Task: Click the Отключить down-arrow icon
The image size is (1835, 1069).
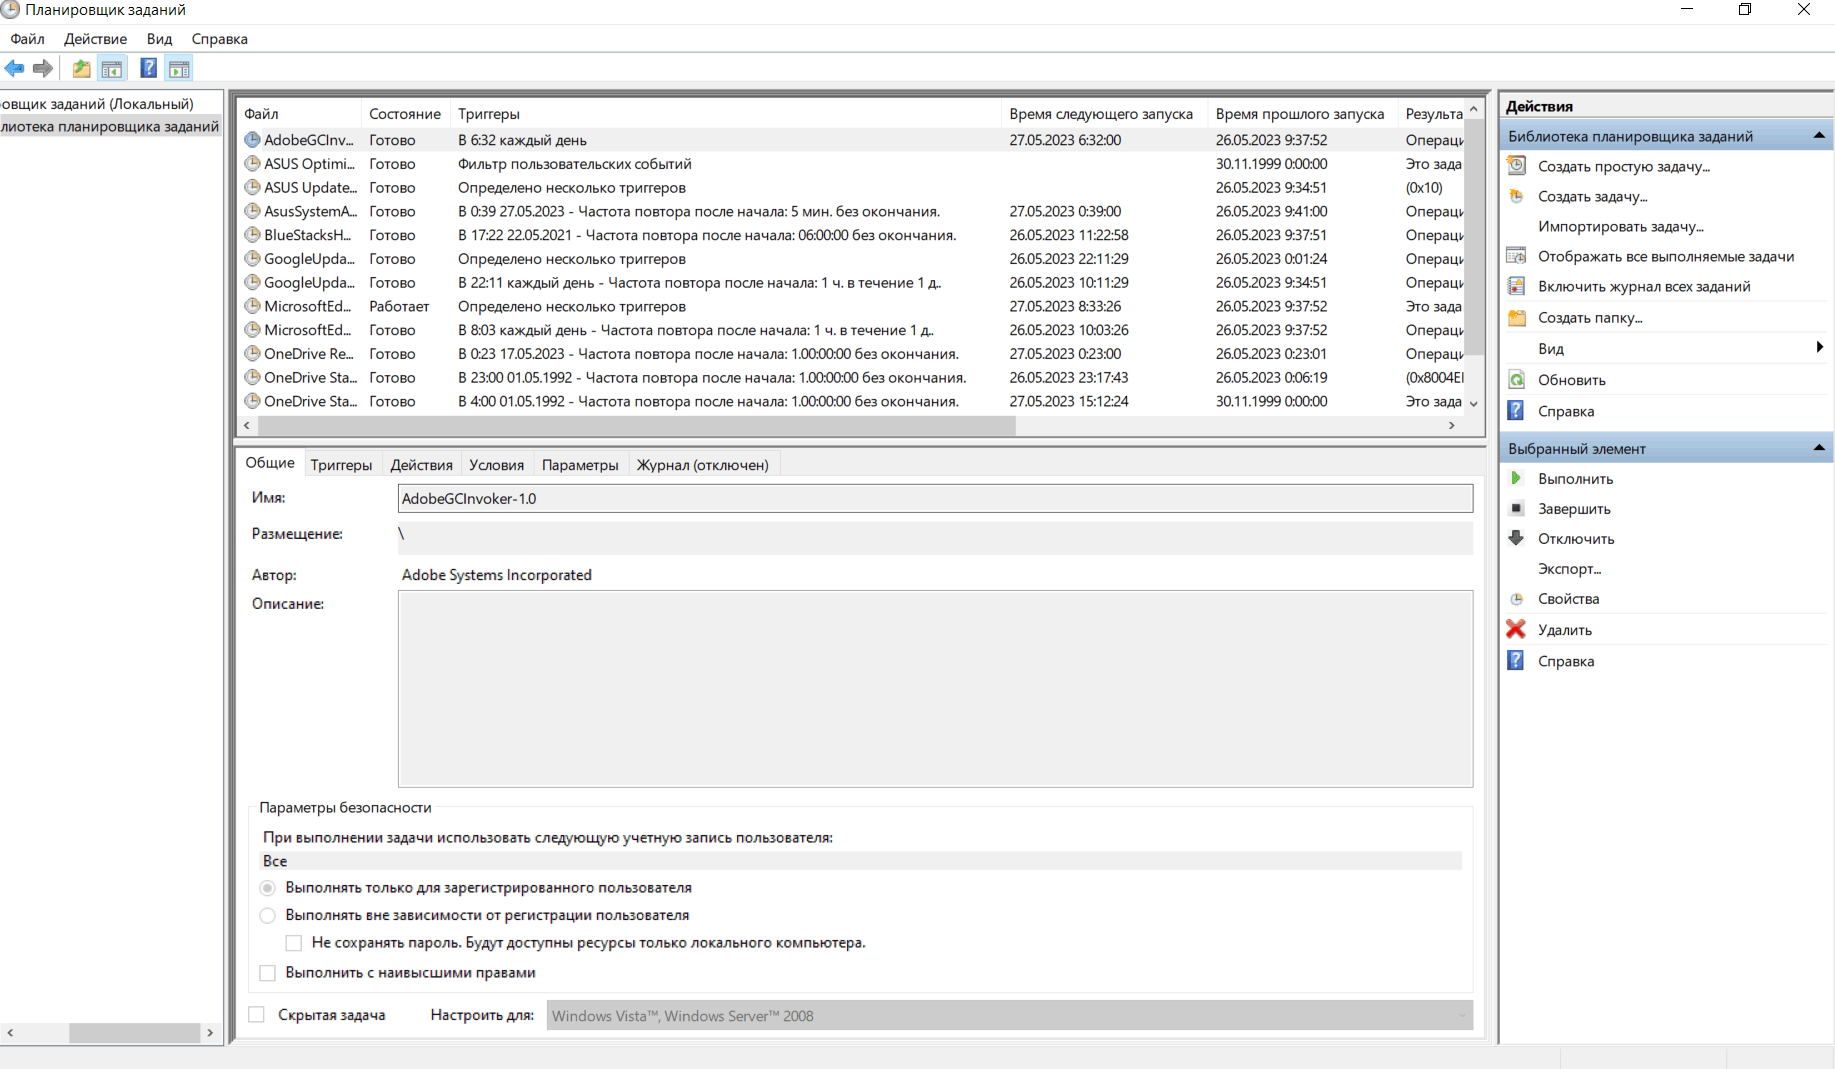Action: [x=1517, y=538]
